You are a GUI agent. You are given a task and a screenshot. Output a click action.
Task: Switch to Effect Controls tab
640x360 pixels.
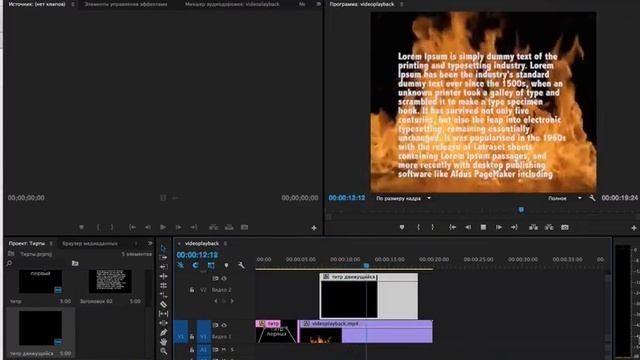pos(126,4)
